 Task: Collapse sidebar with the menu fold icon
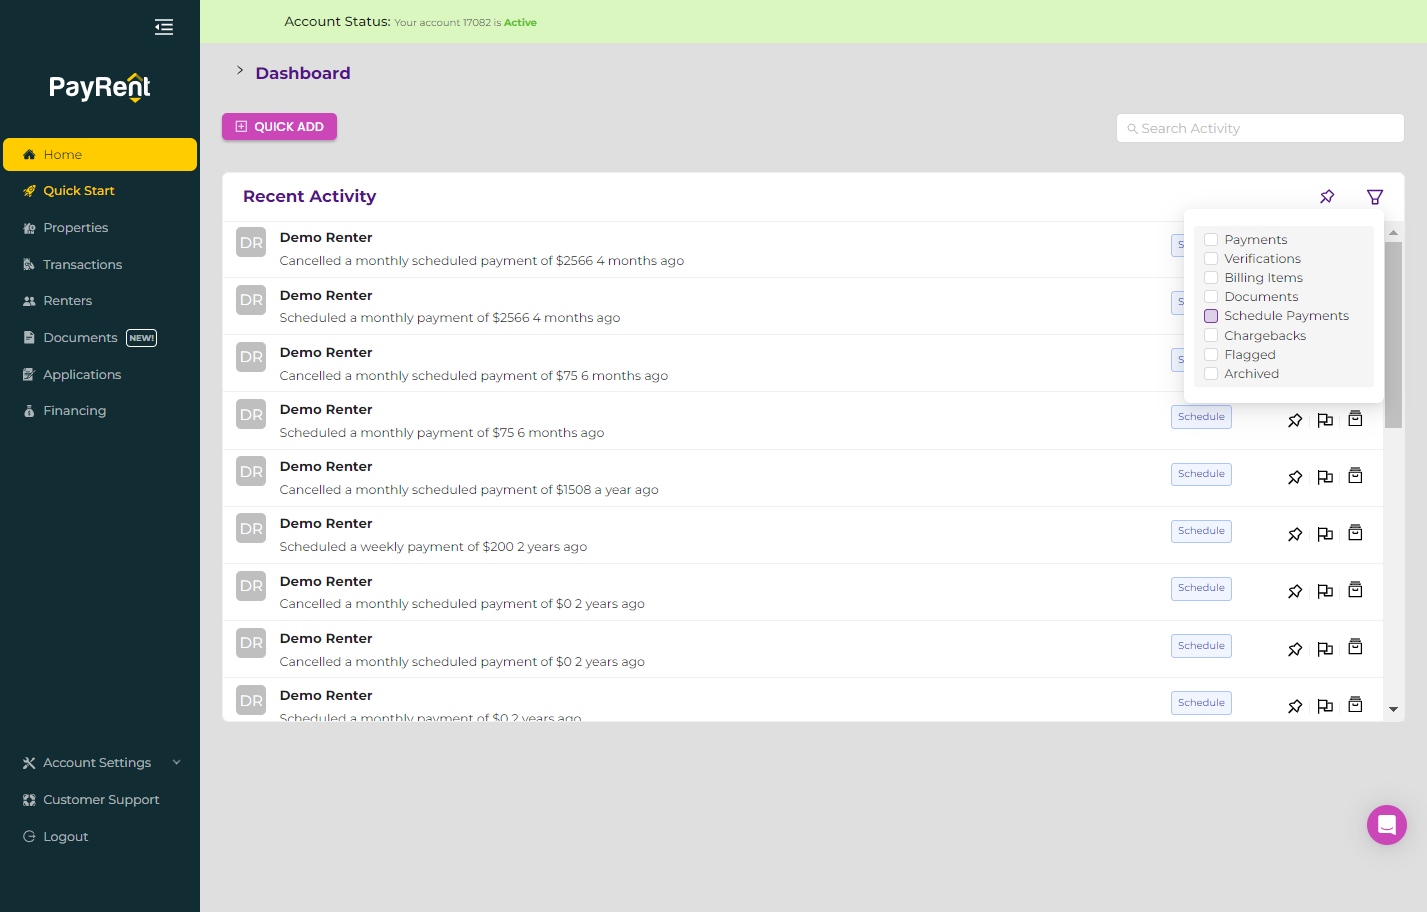click(x=164, y=27)
